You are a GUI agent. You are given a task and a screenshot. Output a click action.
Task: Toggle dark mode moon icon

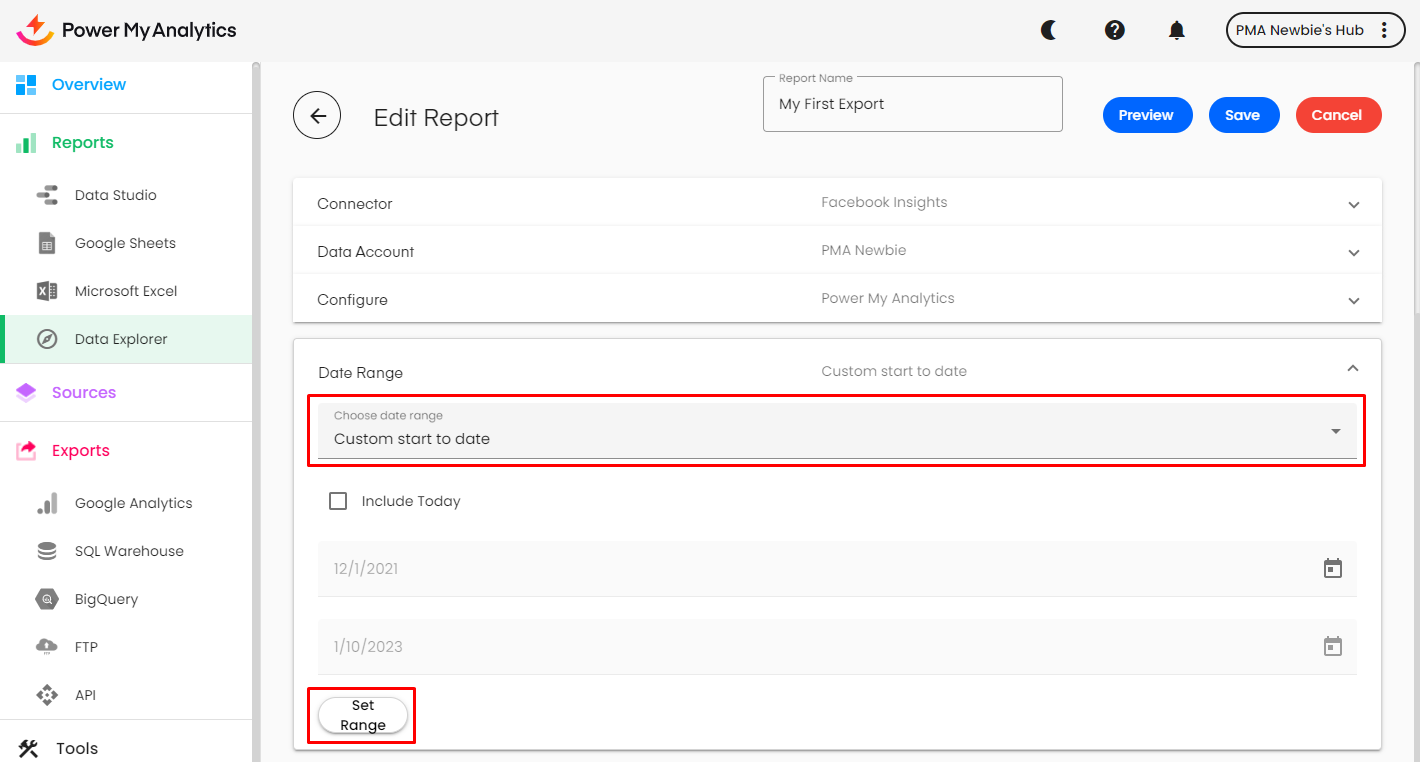click(1049, 30)
